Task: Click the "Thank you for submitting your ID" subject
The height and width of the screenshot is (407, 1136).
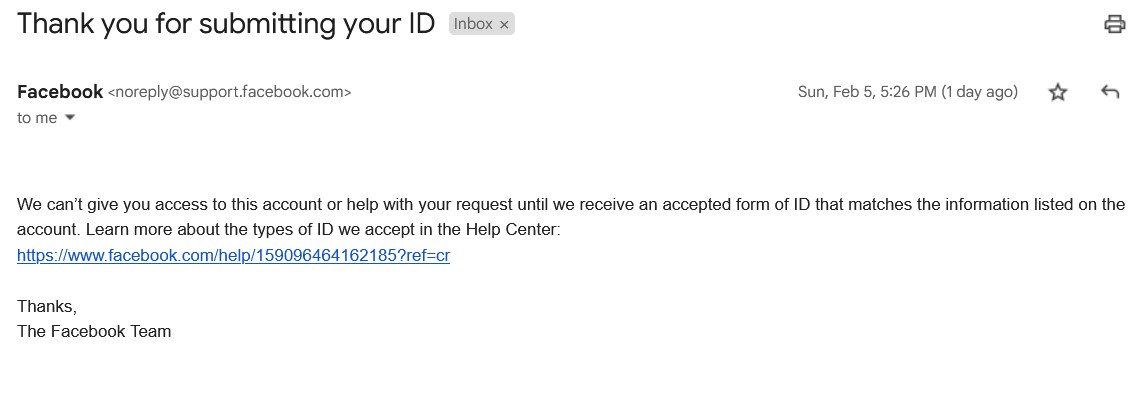Action: 226,24
